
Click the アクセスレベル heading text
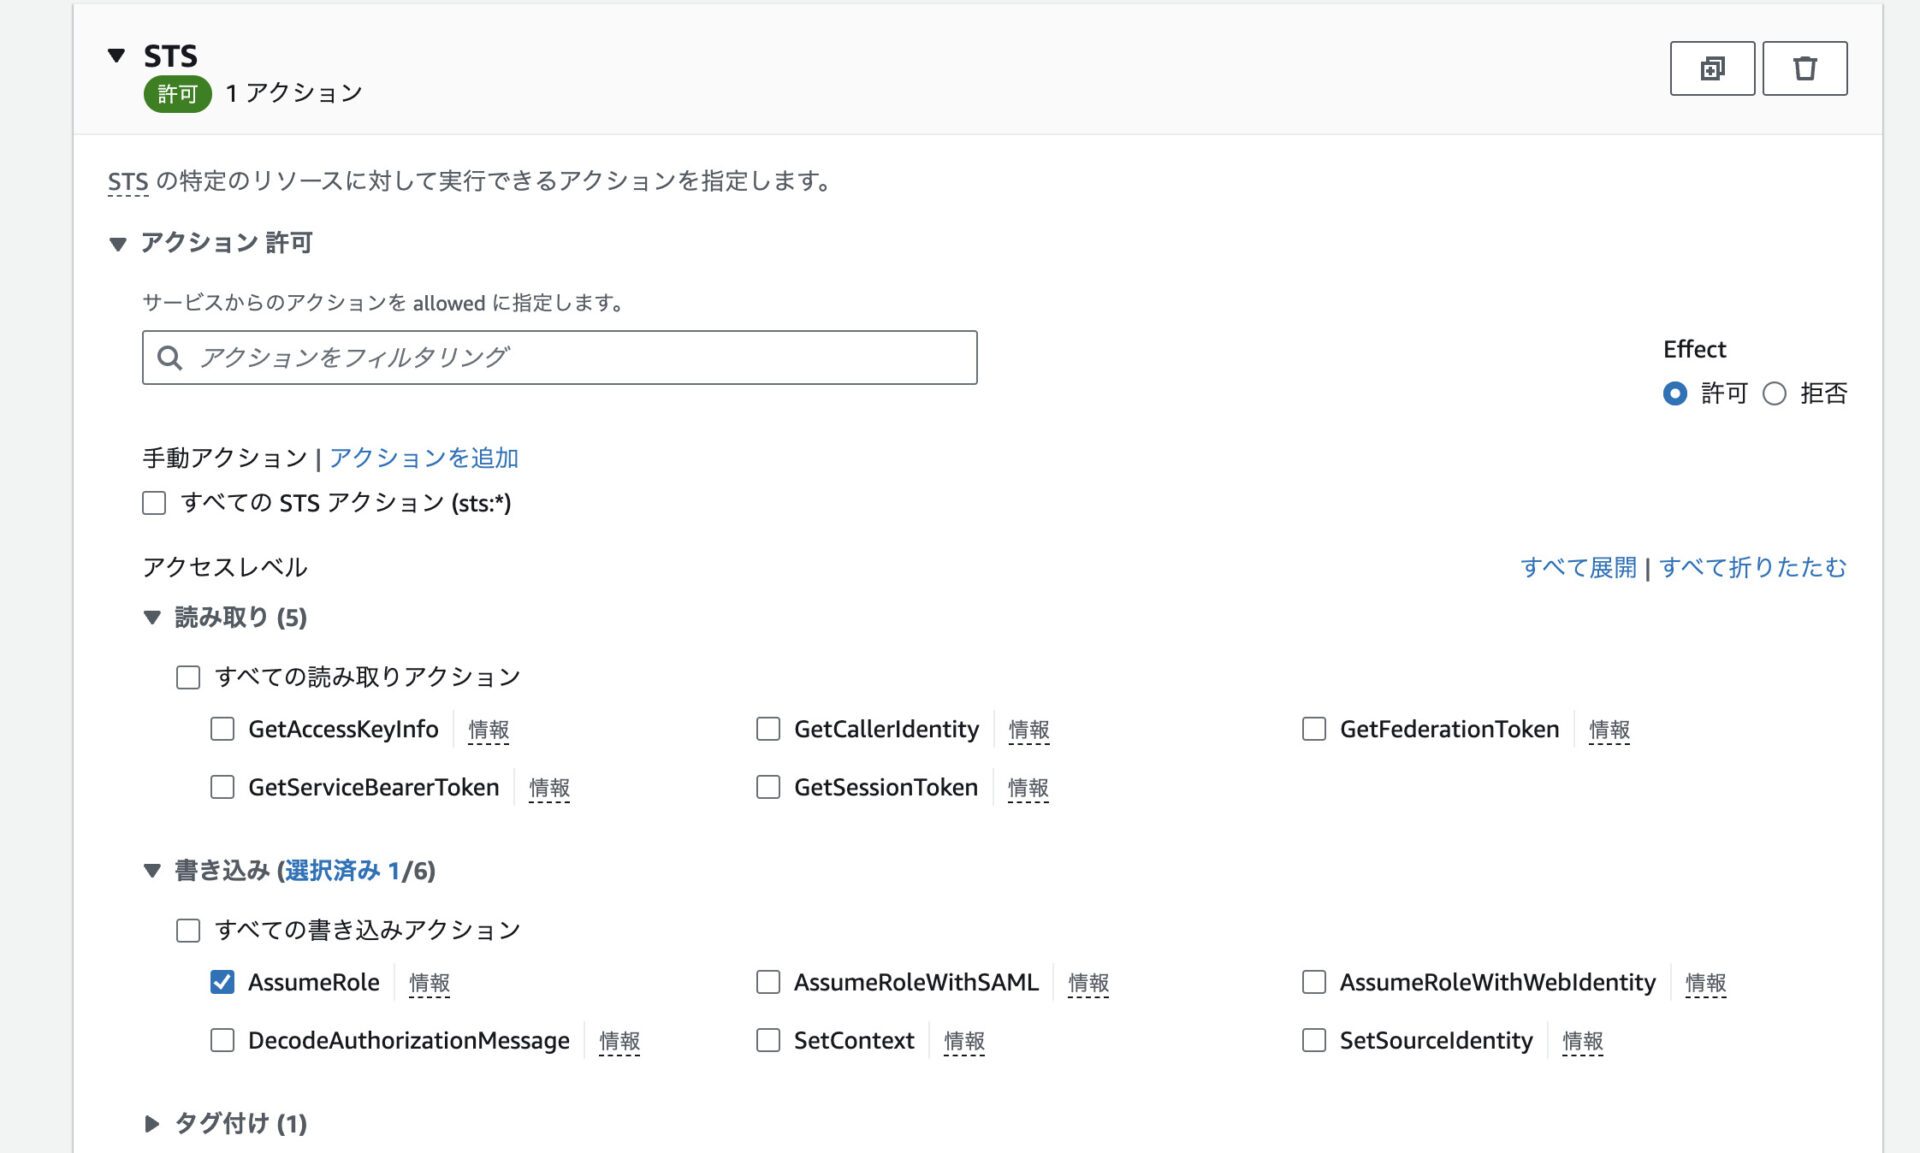tap(225, 568)
